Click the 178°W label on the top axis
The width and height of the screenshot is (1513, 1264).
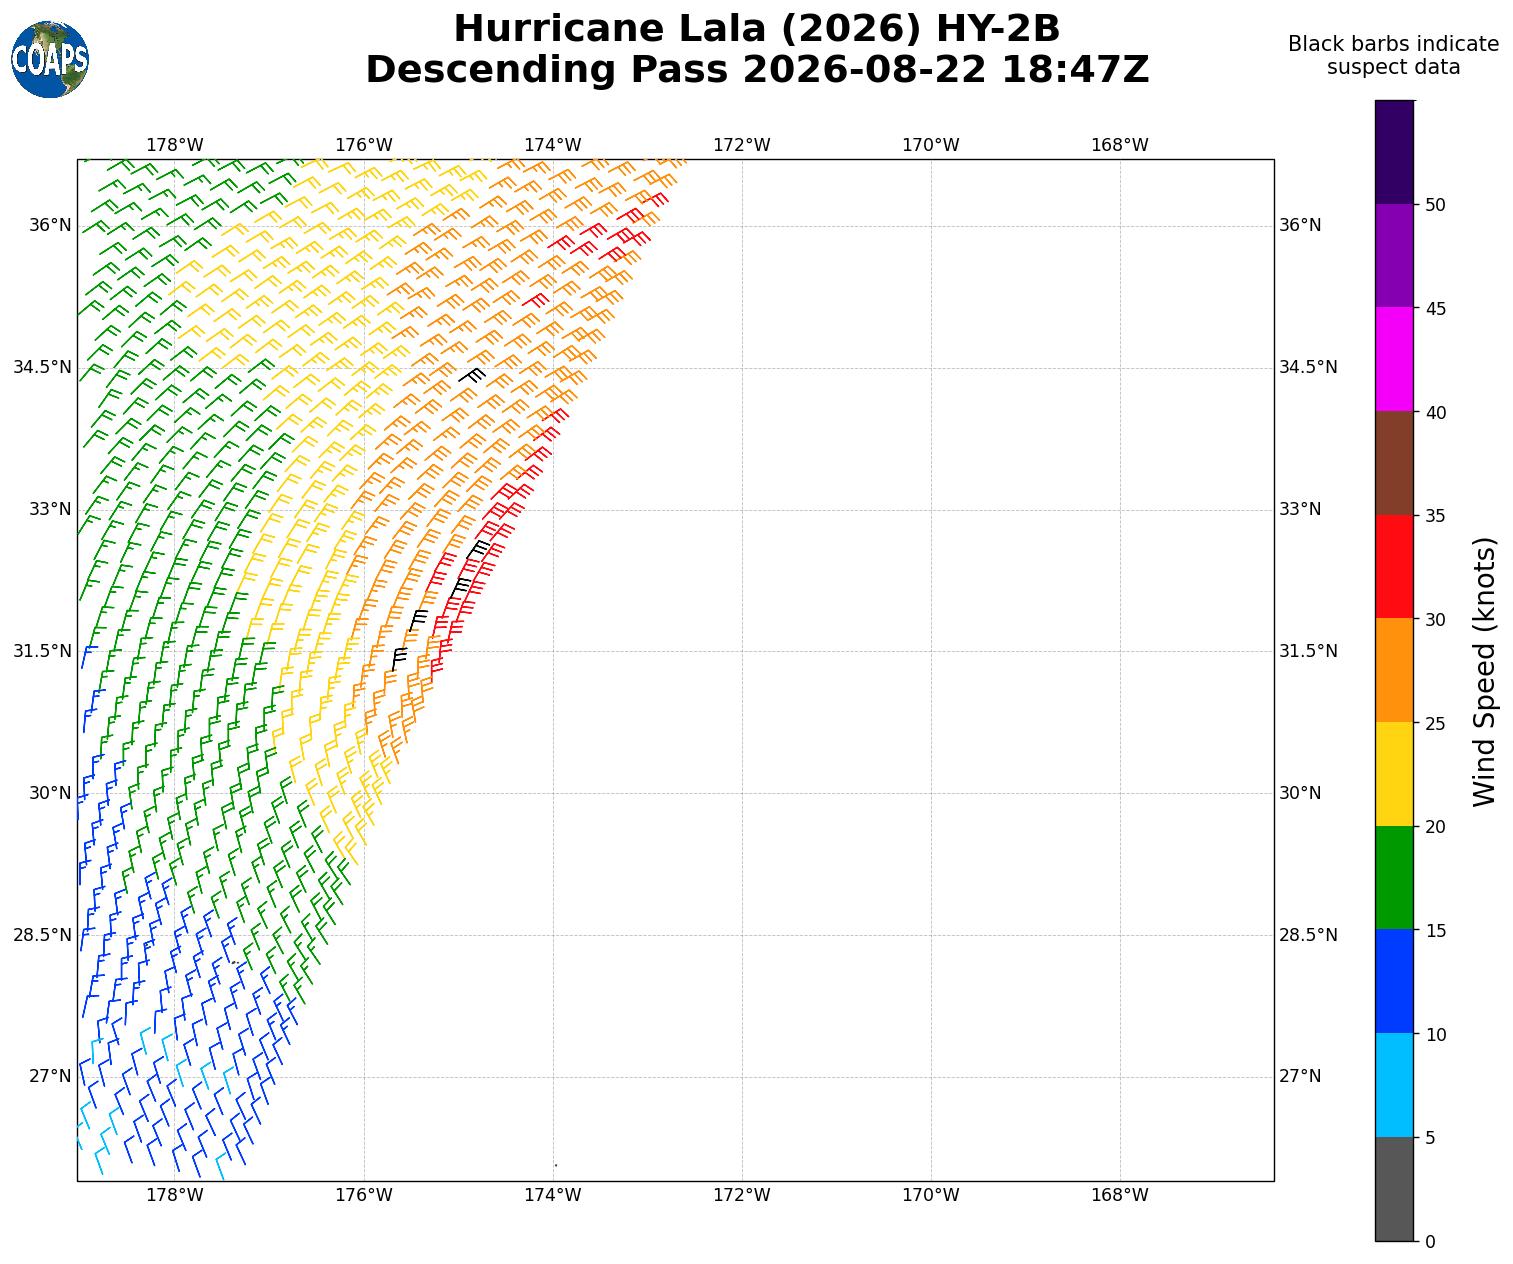[x=175, y=145]
